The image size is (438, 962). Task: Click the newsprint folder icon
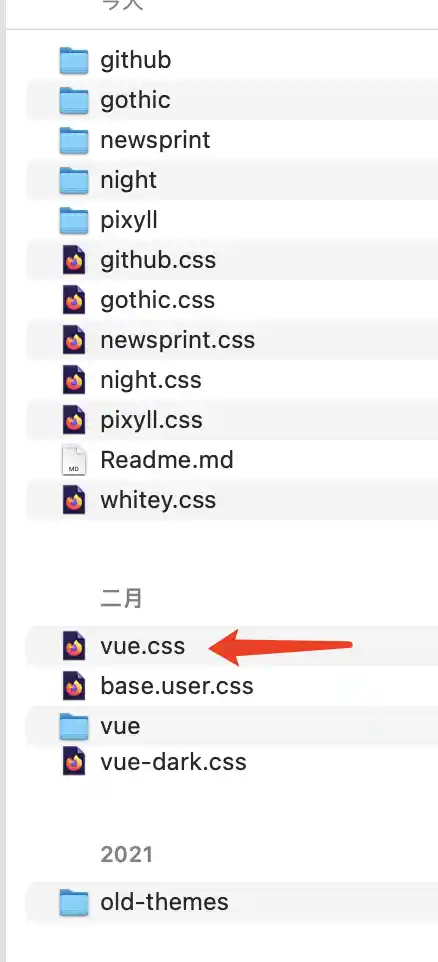[74, 140]
